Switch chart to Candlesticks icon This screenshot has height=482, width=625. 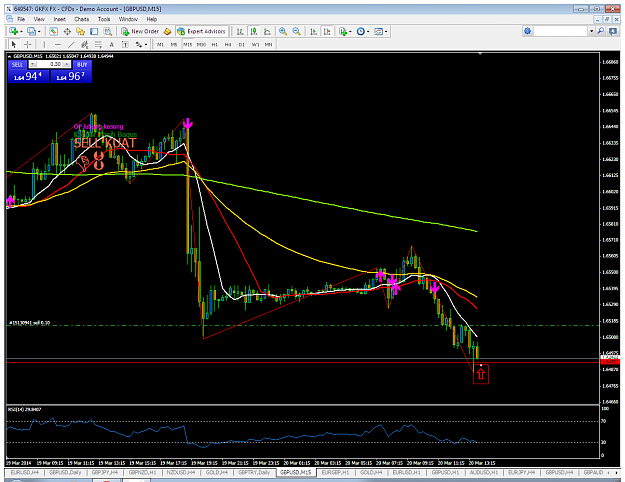click(254, 31)
